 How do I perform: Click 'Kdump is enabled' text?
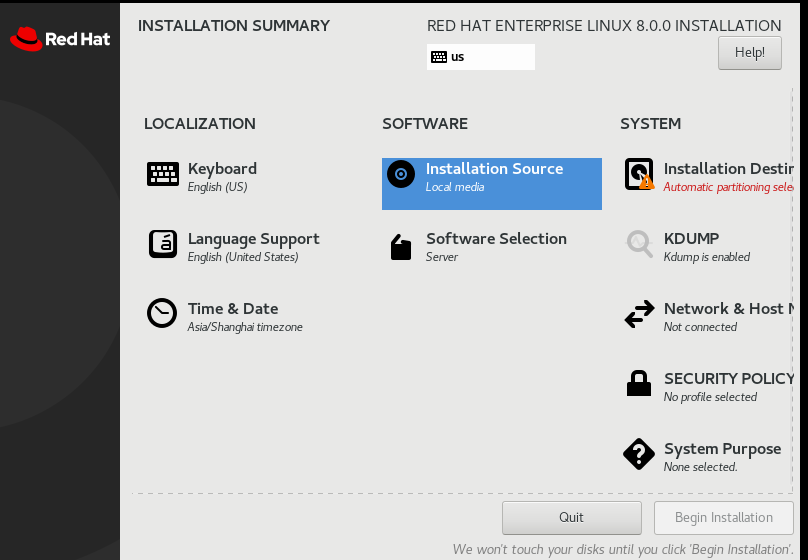tap(706, 257)
